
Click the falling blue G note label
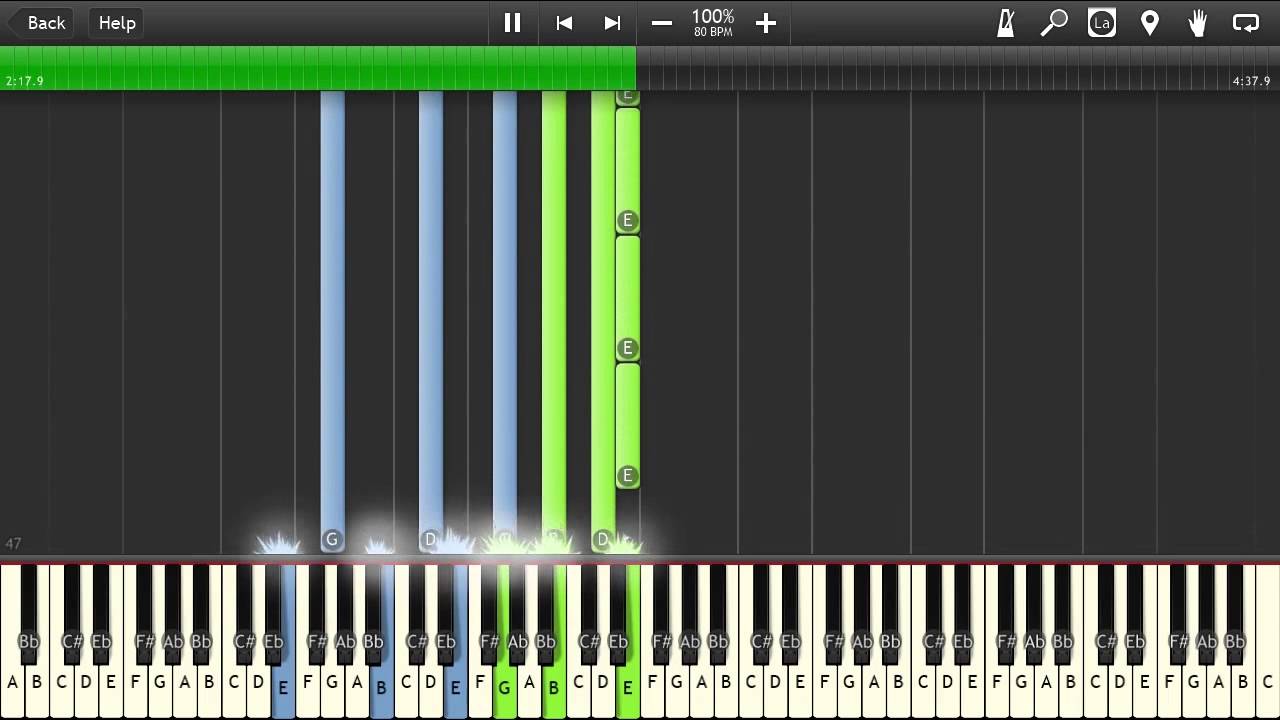pos(332,540)
